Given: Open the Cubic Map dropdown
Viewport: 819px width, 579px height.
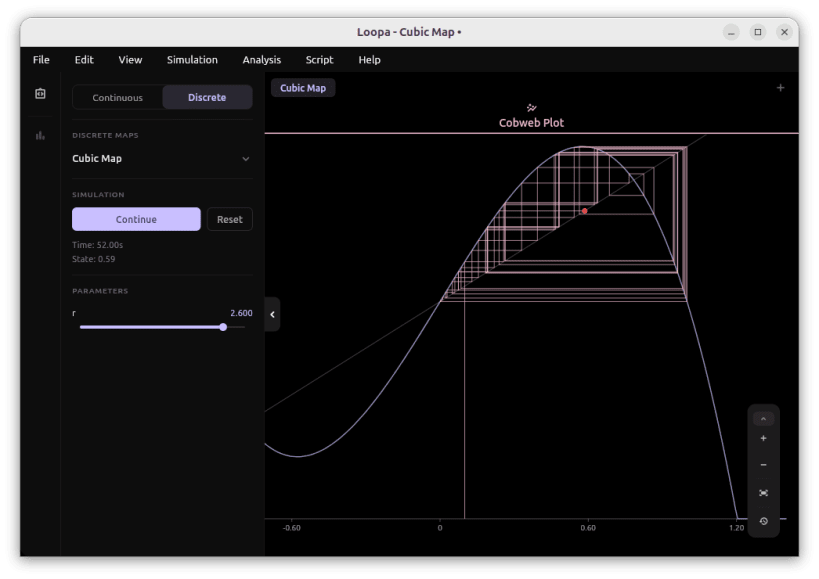Looking at the screenshot, I should 162,158.
